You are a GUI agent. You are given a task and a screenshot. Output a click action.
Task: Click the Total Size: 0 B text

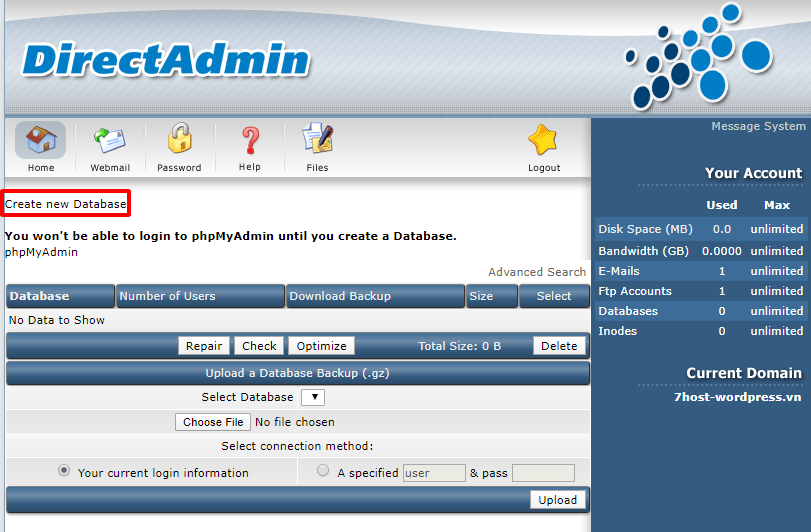point(459,346)
